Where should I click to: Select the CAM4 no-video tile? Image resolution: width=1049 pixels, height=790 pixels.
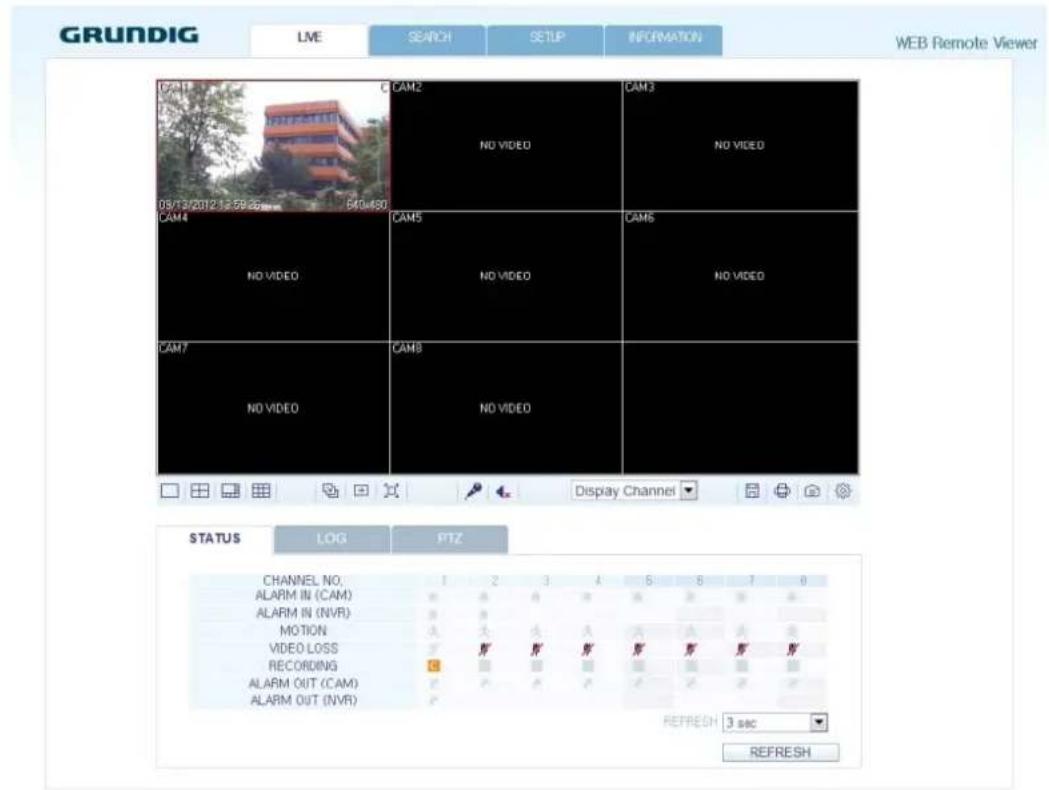[273, 276]
